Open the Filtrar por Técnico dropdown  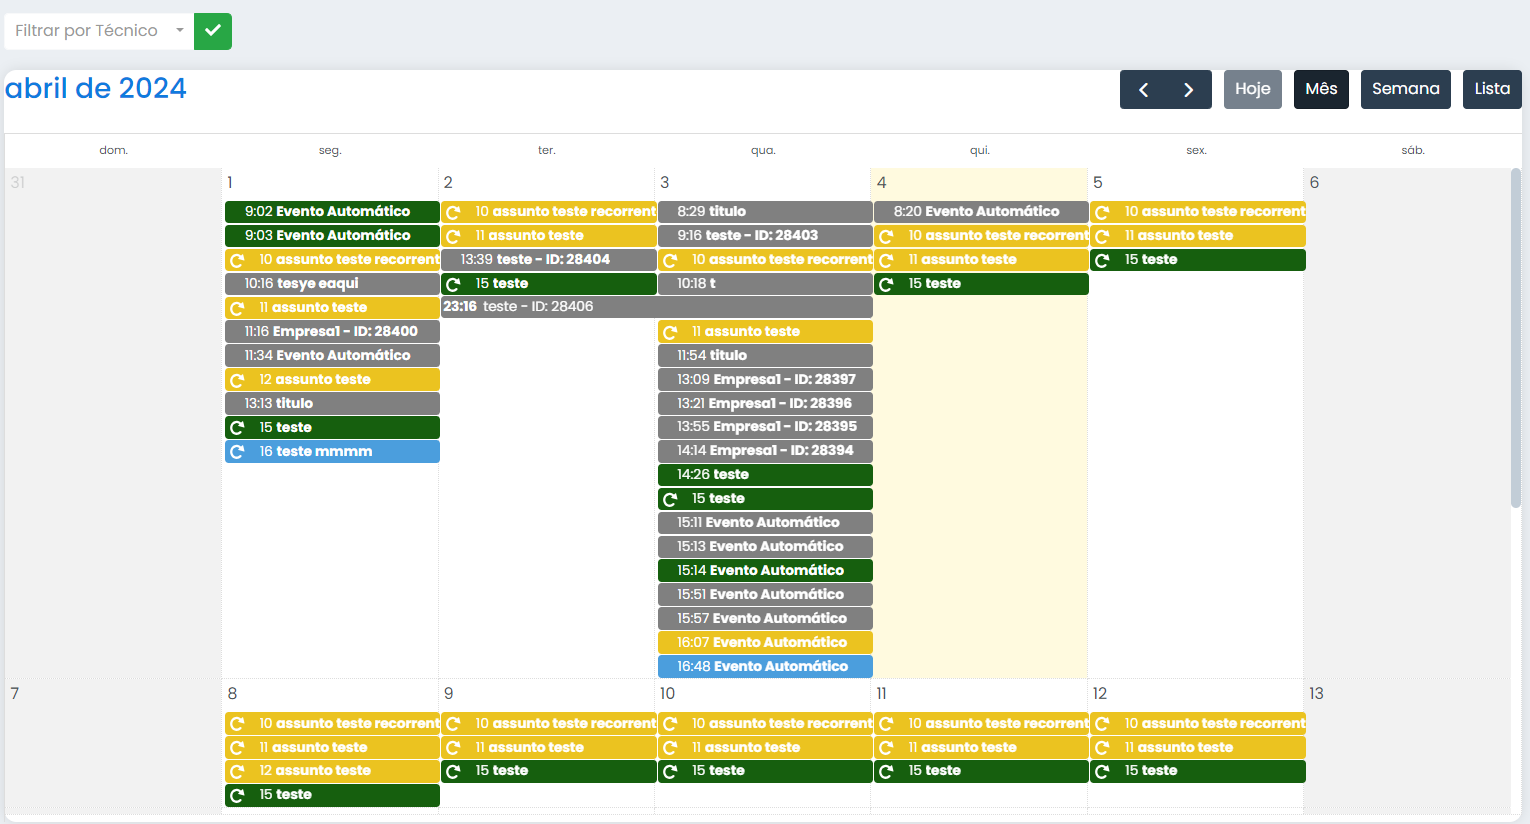[x=98, y=31]
